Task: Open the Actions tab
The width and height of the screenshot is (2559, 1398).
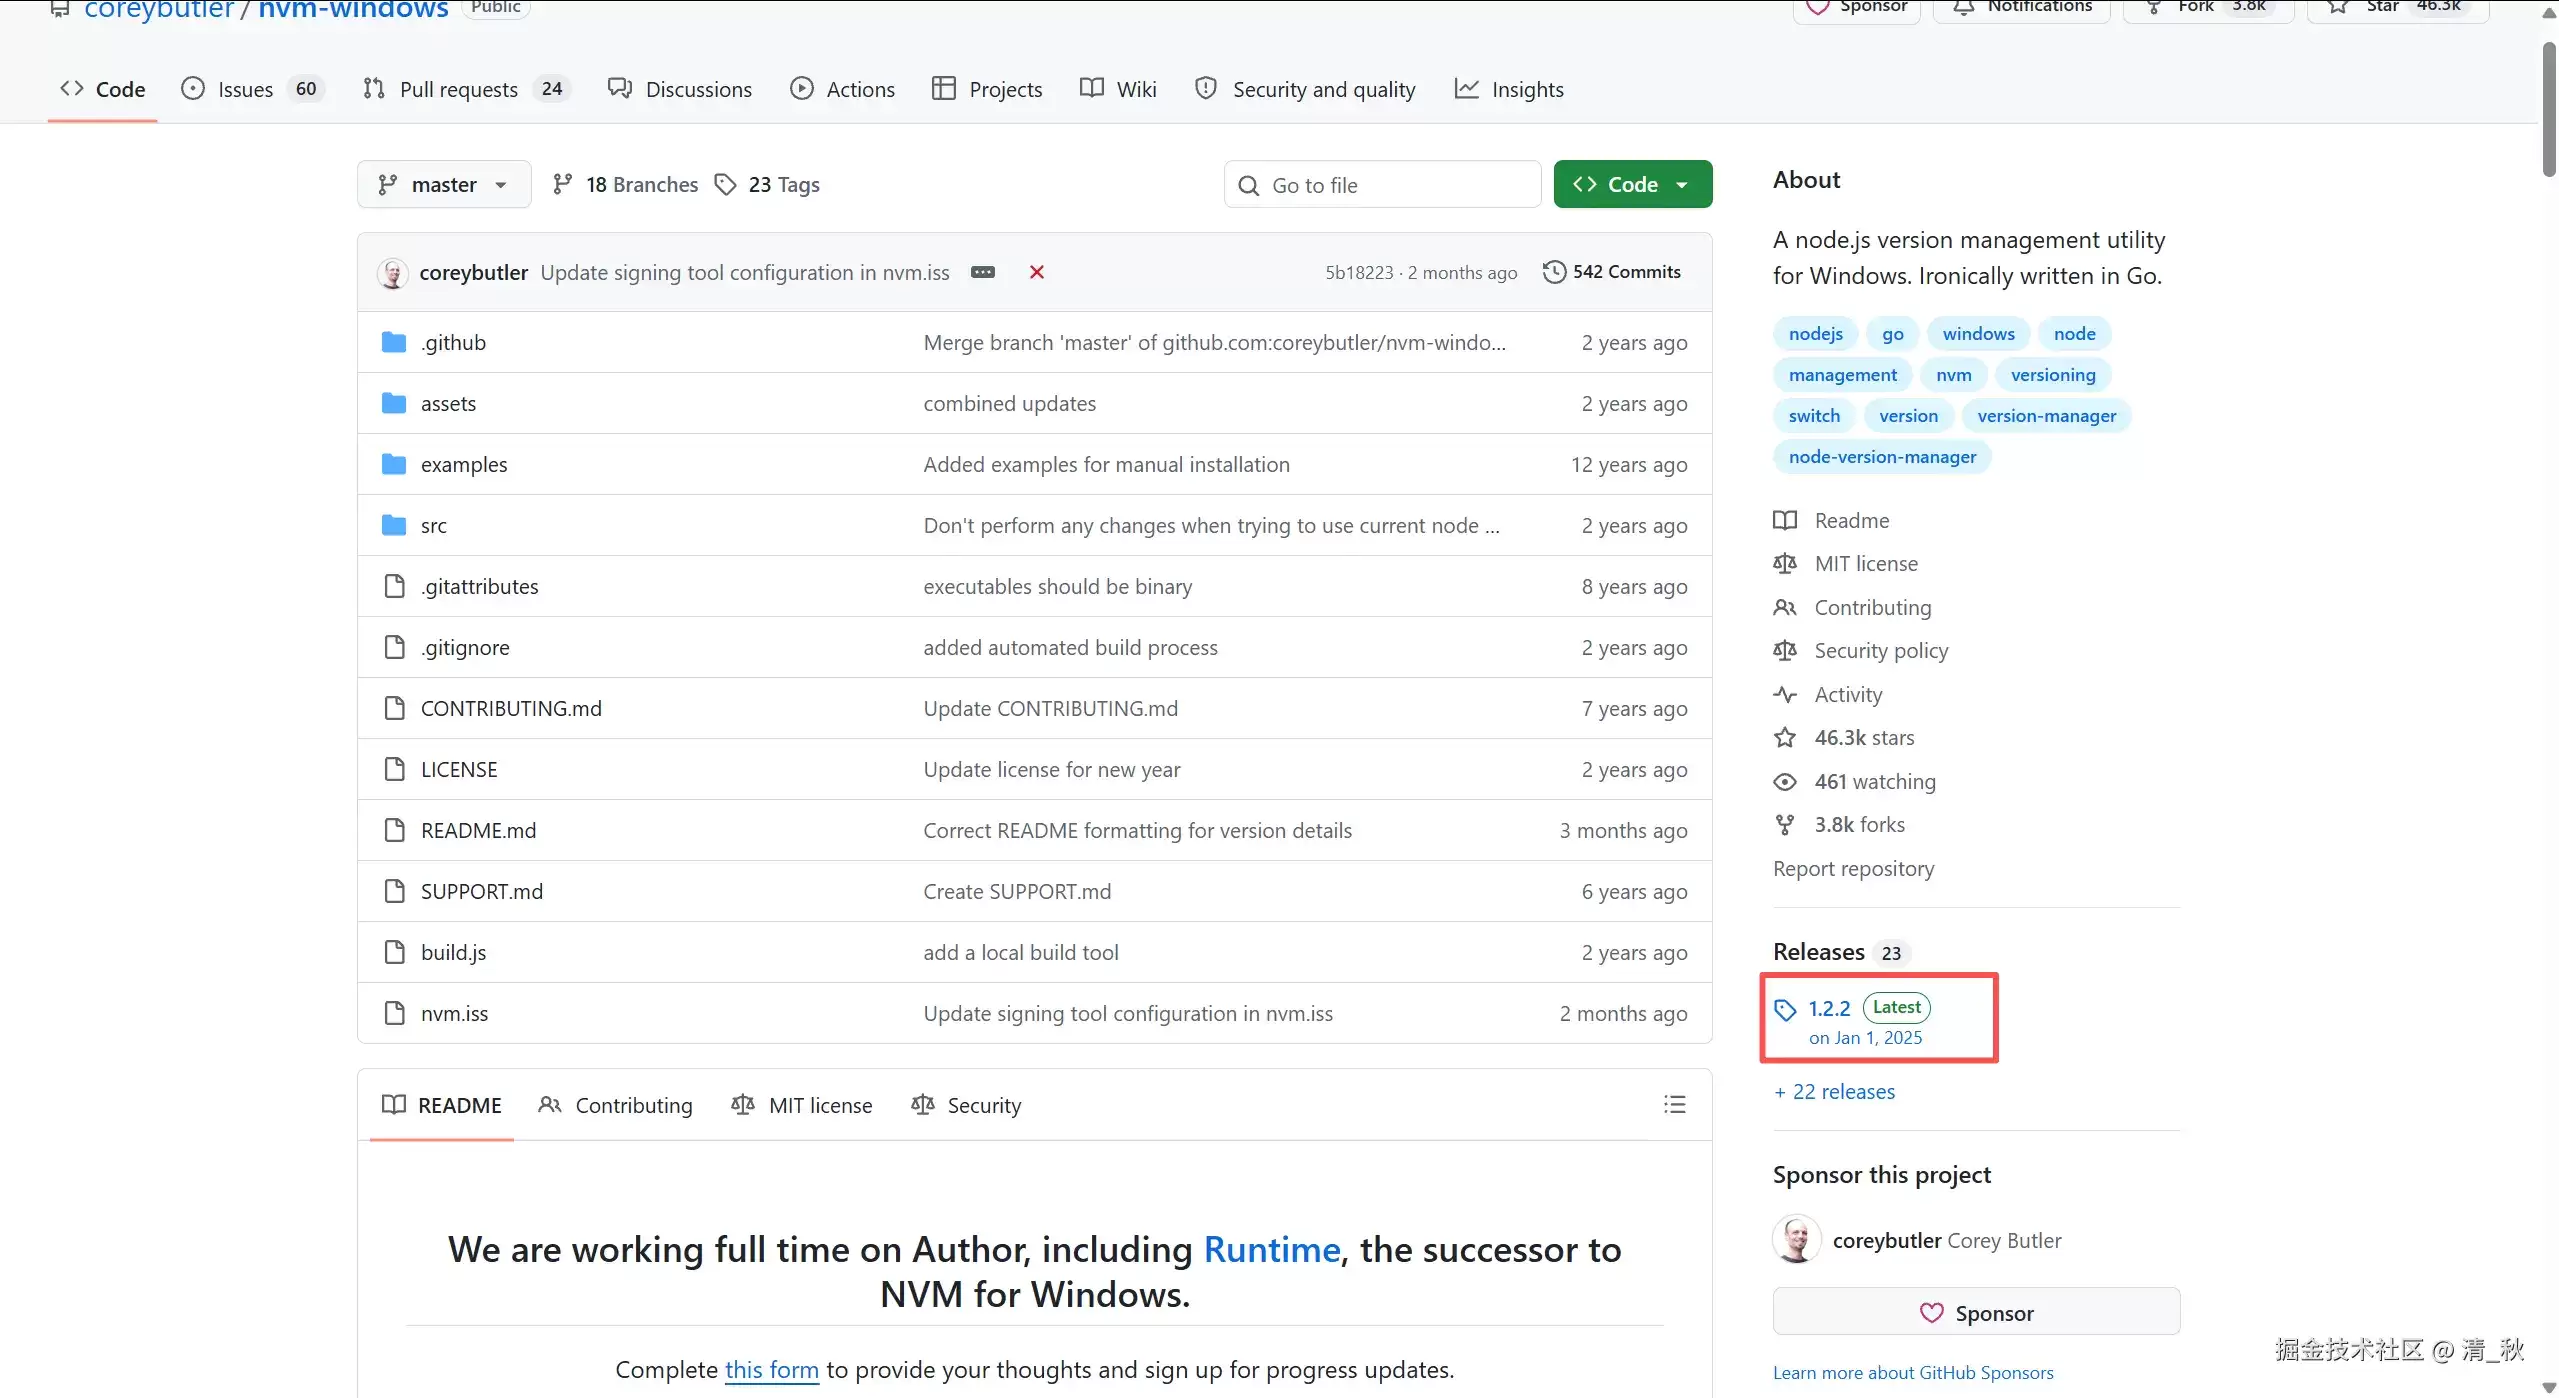Action: point(842,89)
